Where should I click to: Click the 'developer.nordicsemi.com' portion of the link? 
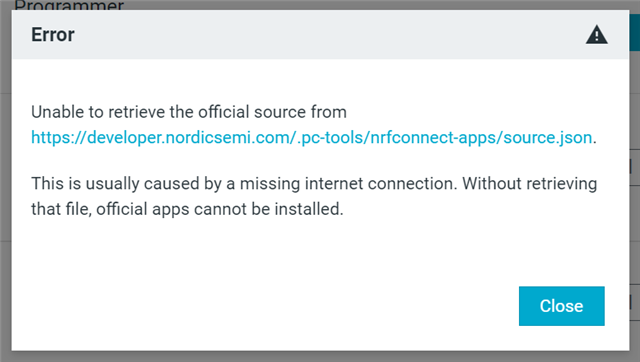[x=189, y=138]
